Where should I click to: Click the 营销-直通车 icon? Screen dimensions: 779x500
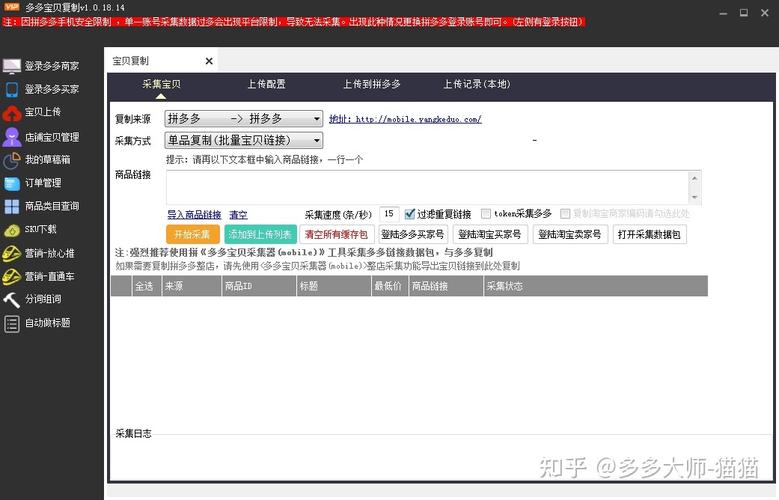click(x=11, y=276)
